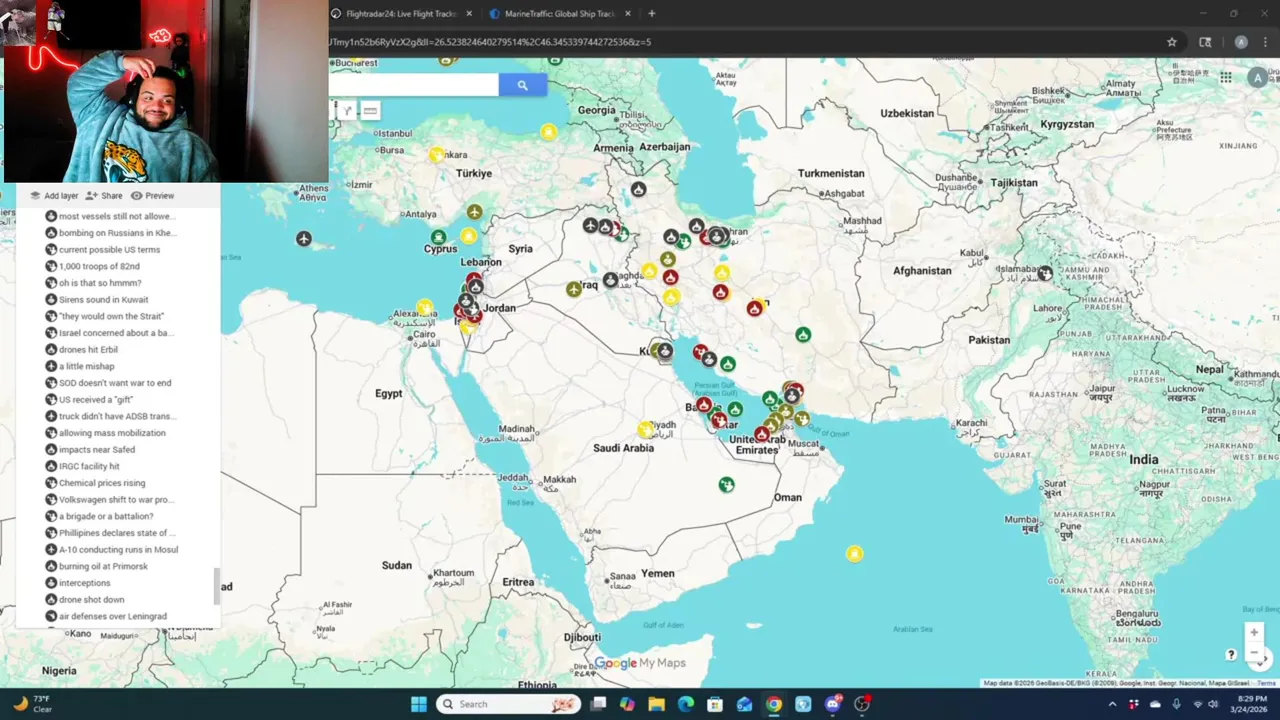Select the yellow marker in the Arabian Sea
Image resolution: width=1280 pixels, height=720 pixels.
click(854, 553)
